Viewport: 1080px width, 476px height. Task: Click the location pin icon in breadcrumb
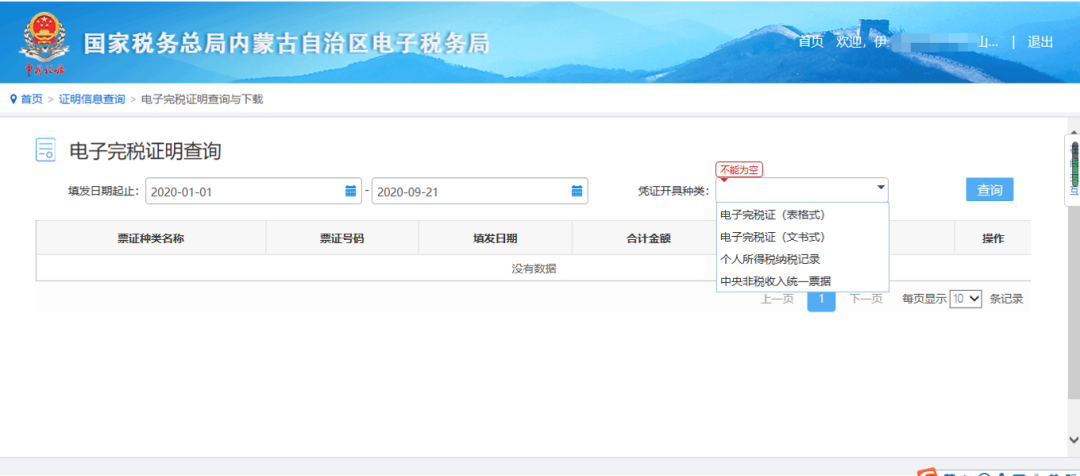pyautogui.click(x=13, y=99)
